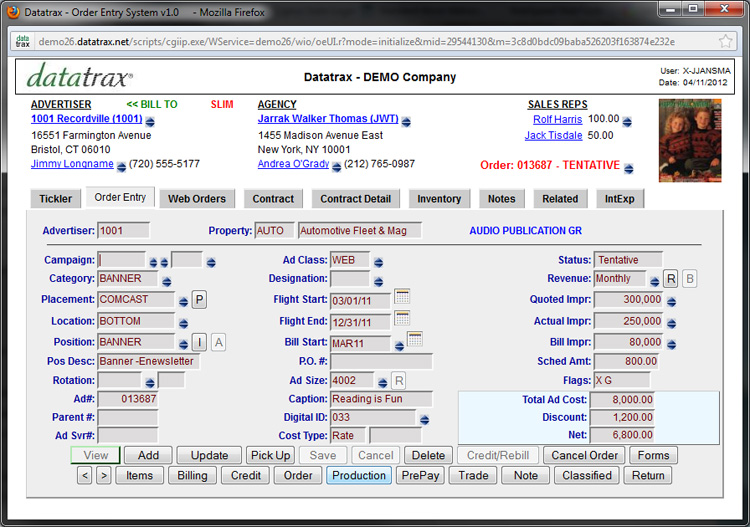Image resolution: width=750 pixels, height=527 pixels.
Task: Click the Caption field Reading is Fun
Action: pyautogui.click(x=381, y=399)
